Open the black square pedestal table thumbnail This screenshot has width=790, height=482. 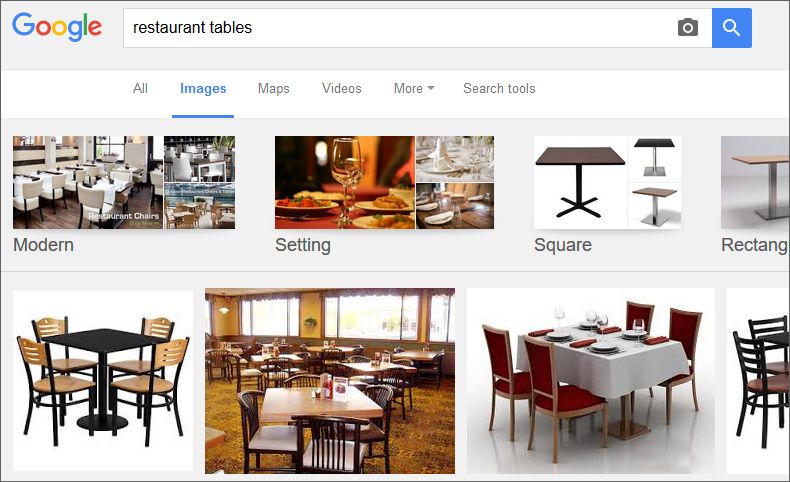point(580,182)
